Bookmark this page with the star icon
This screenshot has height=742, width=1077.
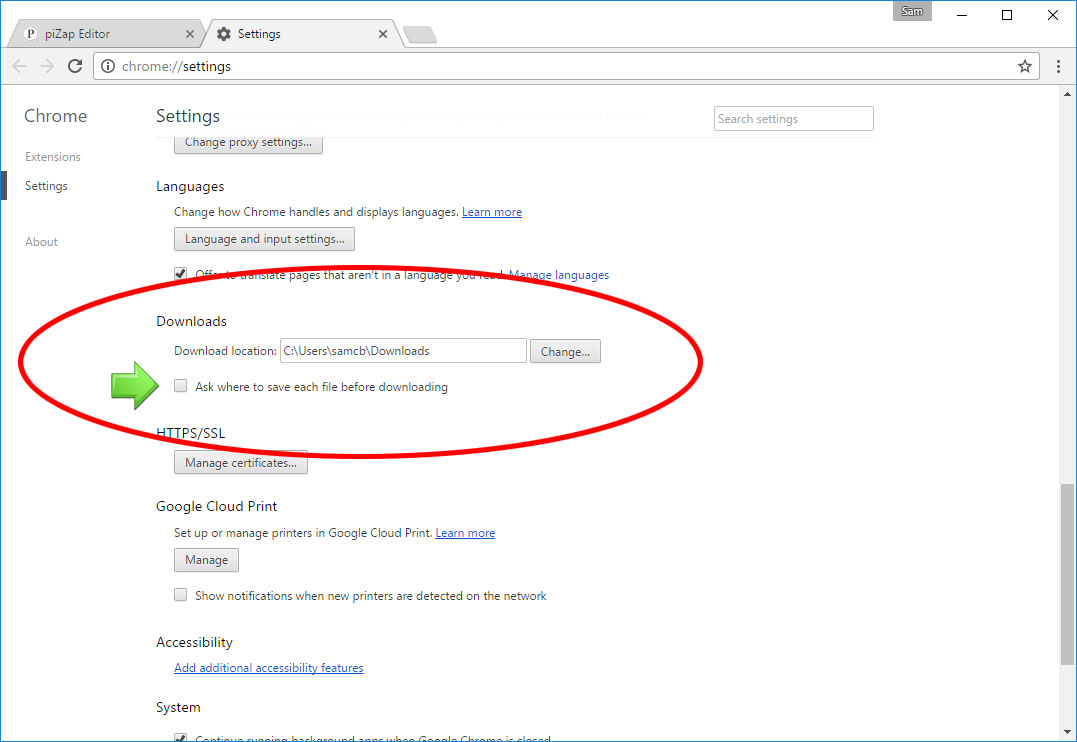click(1024, 66)
